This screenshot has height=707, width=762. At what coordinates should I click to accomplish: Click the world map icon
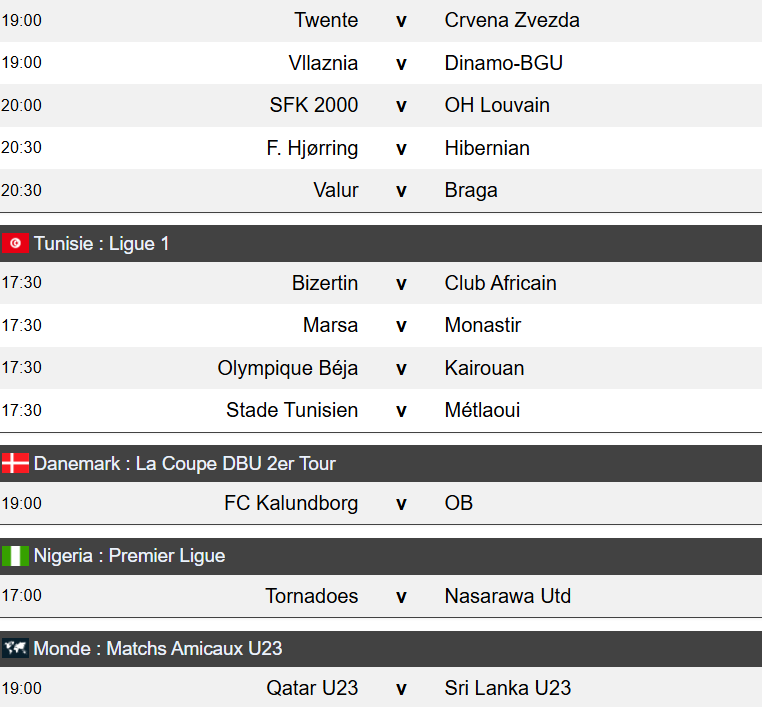point(15,648)
